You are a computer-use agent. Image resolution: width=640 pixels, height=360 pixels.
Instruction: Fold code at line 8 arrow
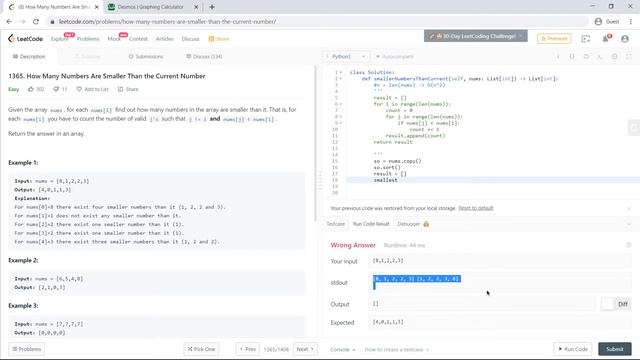(x=341, y=117)
